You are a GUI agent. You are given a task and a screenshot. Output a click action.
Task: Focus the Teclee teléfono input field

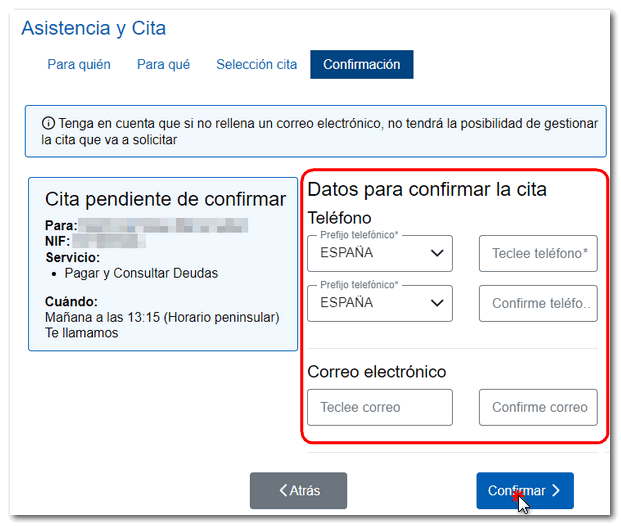[538, 254]
